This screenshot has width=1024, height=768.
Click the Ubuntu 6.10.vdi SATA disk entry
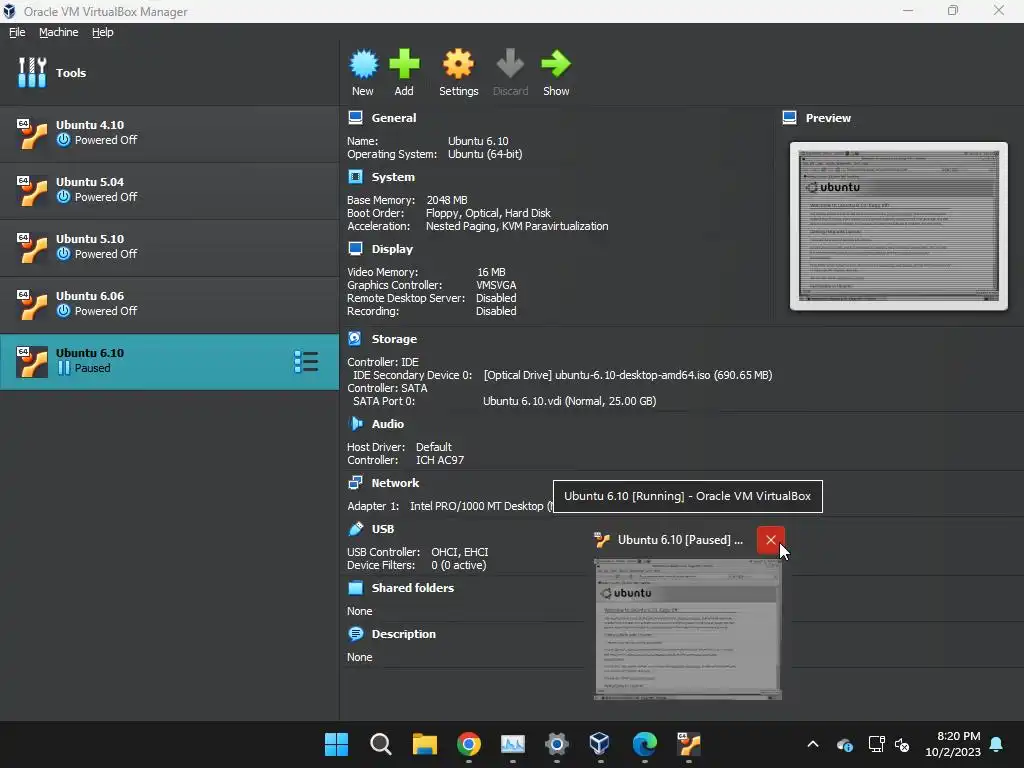(x=569, y=401)
